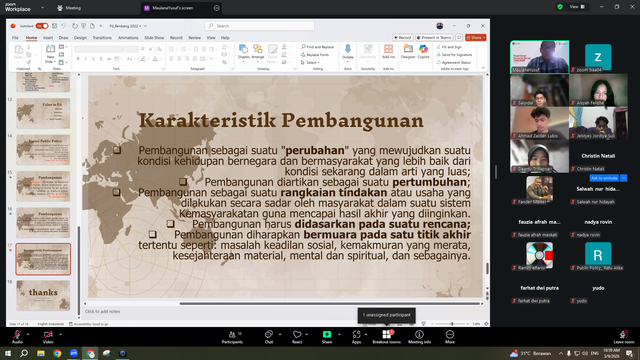This screenshot has height=360, width=640.
Task: Adjust the PowerPoint zoom slider
Action: [452, 324]
